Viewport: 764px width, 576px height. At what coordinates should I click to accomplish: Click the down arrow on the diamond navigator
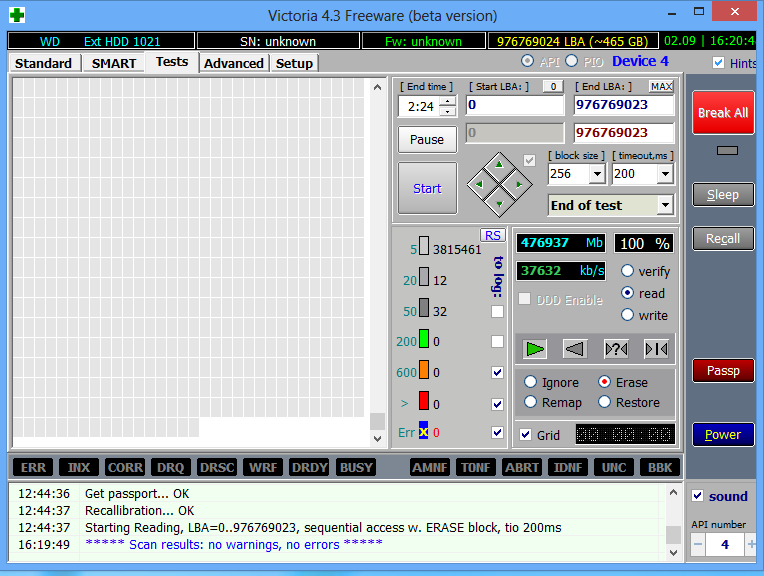tap(499, 204)
